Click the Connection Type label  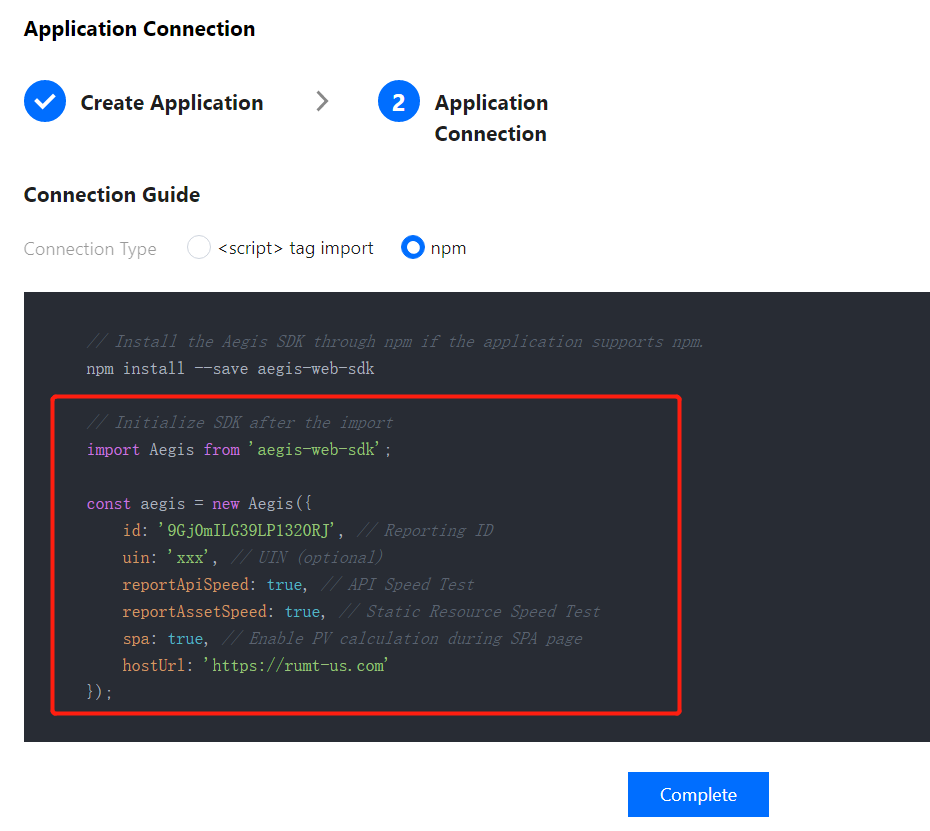[x=90, y=249]
